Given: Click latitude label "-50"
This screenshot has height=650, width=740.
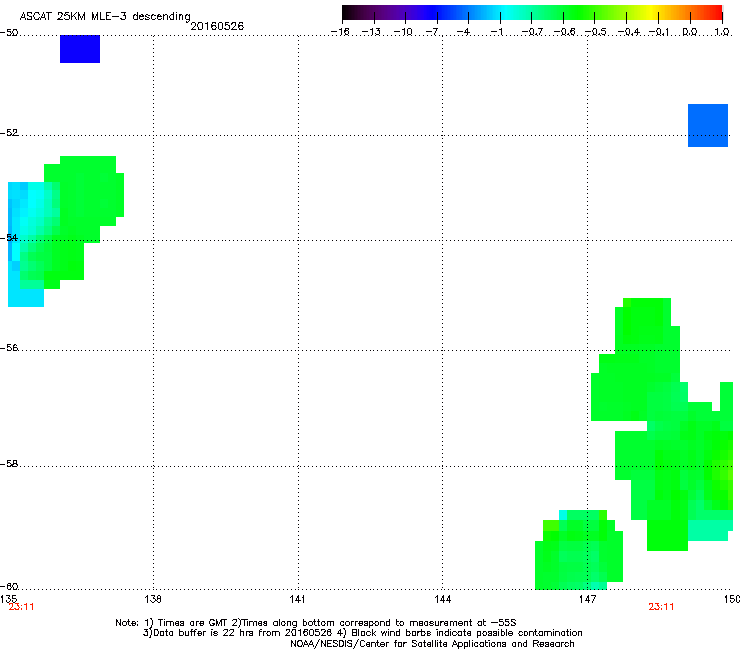Looking at the screenshot, I should pos(9,33).
